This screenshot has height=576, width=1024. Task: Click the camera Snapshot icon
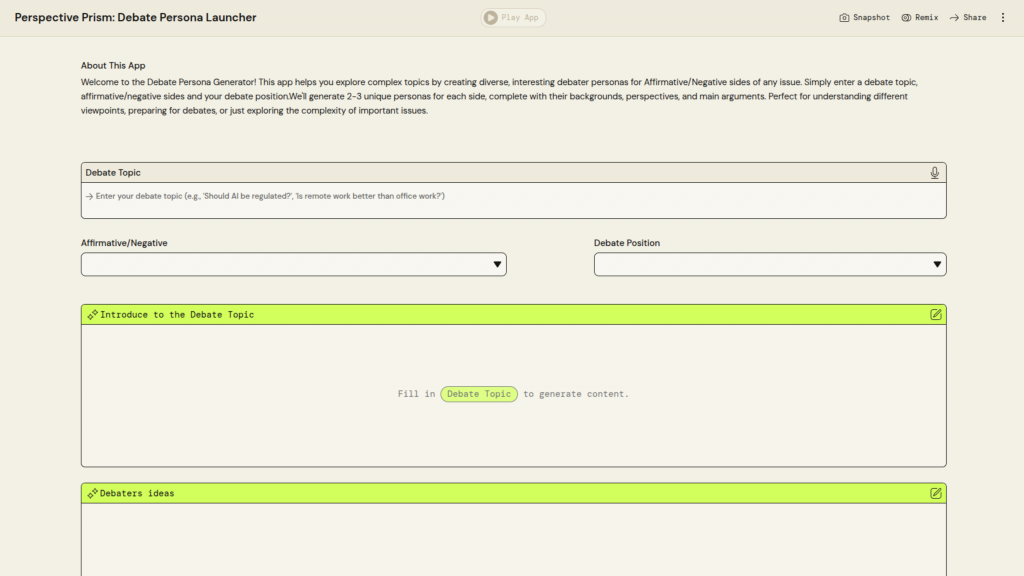point(844,18)
